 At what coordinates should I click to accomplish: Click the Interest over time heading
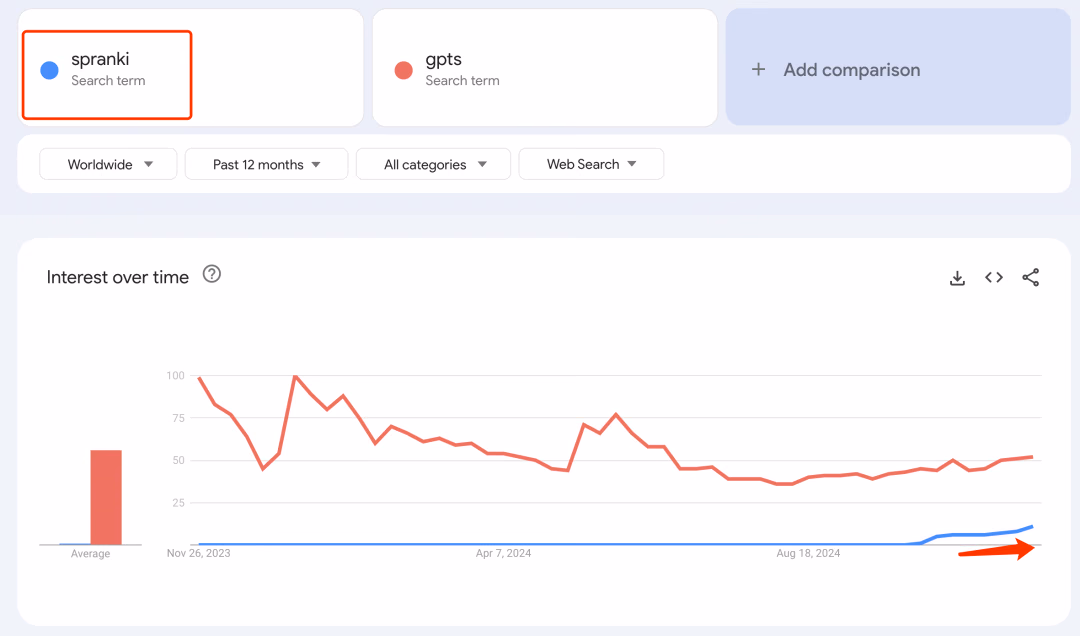tap(118, 277)
